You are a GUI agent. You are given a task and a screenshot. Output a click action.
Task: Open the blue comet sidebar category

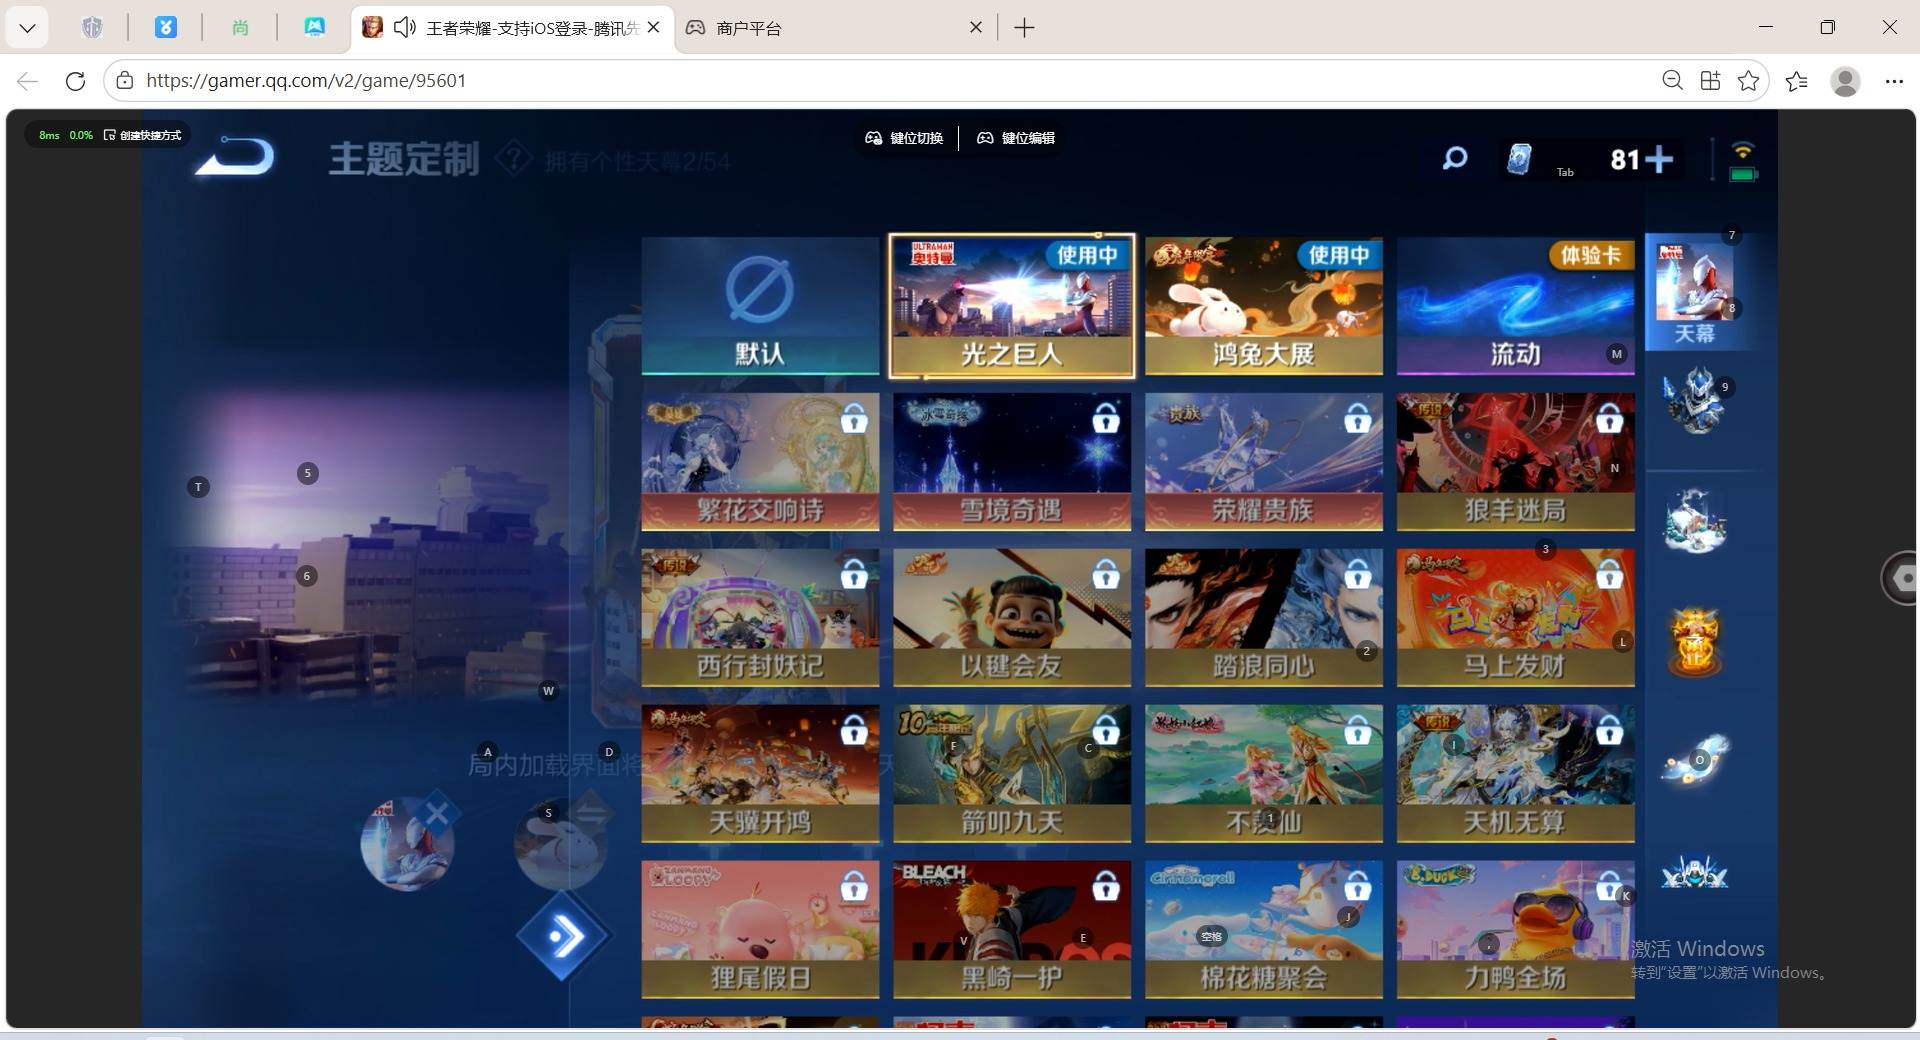[1695, 760]
